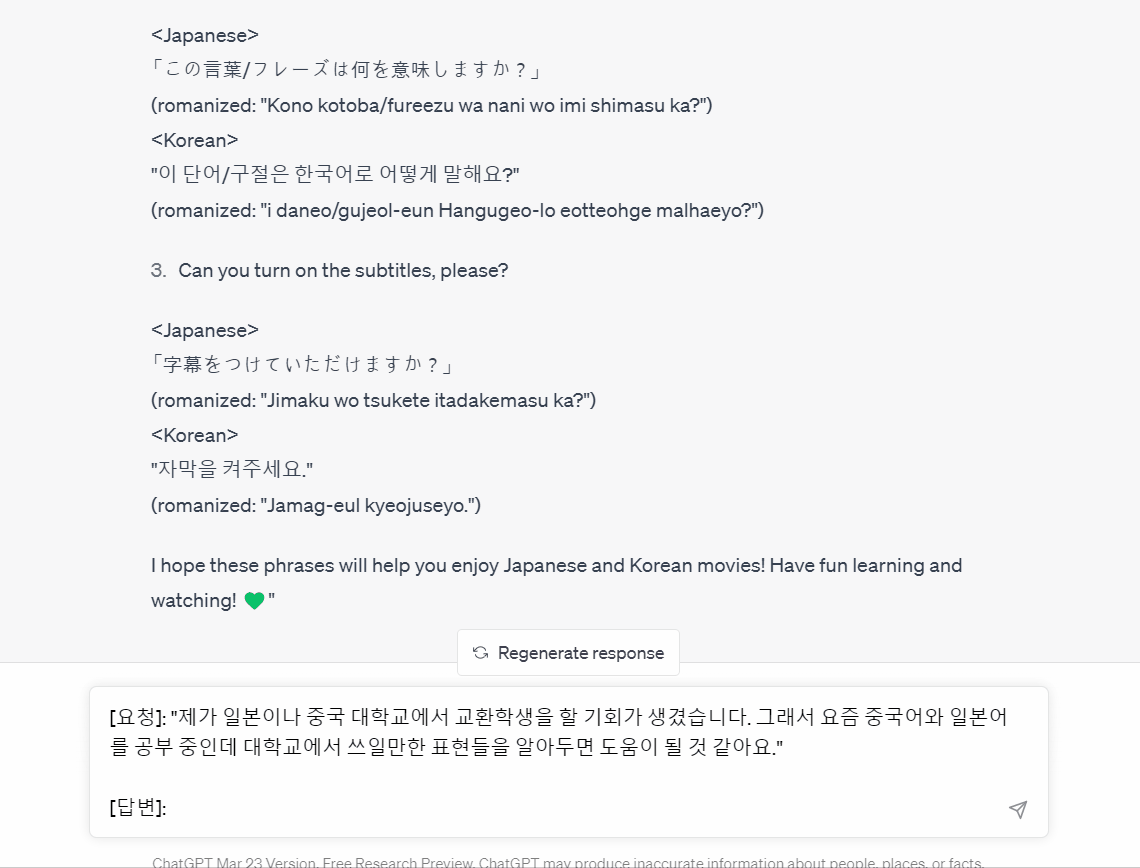Click the Korean phrase 이 단어/구절은 한국어로

(x=335, y=174)
